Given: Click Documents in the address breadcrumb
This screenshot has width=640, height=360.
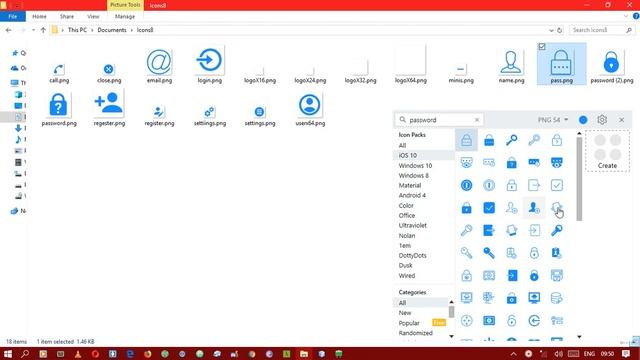Looking at the screenshot, I should (112, 30).
